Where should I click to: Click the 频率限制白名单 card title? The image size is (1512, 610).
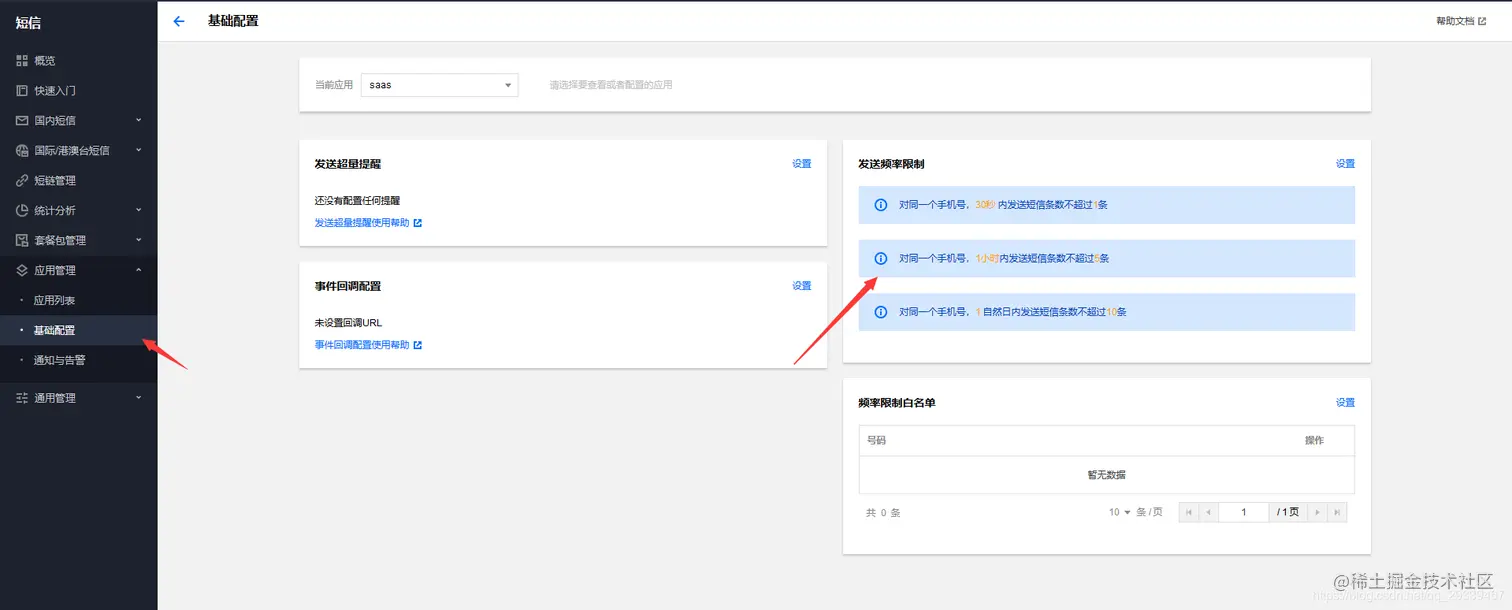point(897,403)
